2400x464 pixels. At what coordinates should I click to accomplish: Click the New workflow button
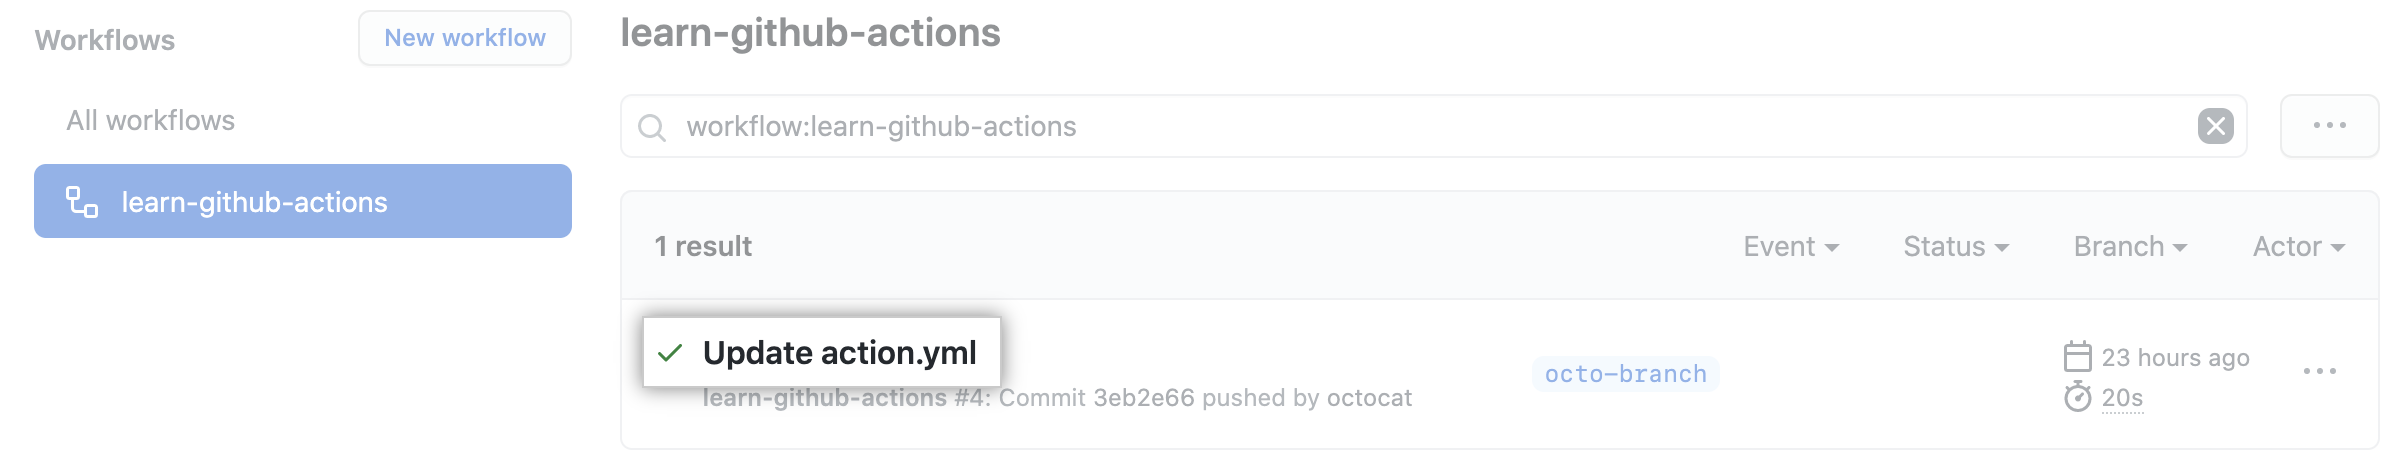coord(465,38)
